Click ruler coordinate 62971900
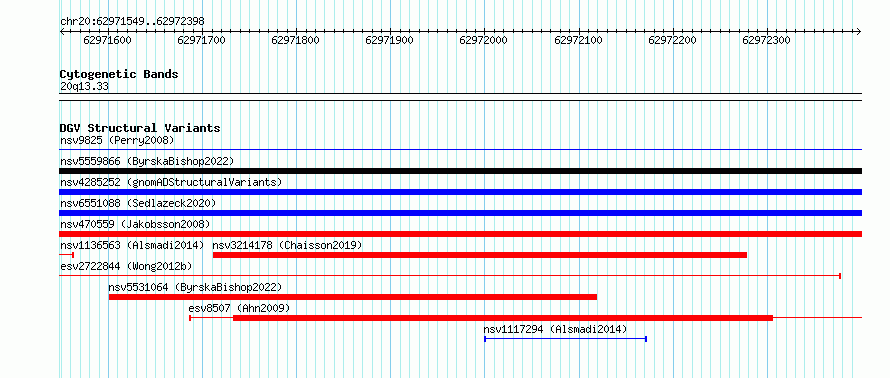Viewport: 890px width, 378px height. tap(389, 41)
